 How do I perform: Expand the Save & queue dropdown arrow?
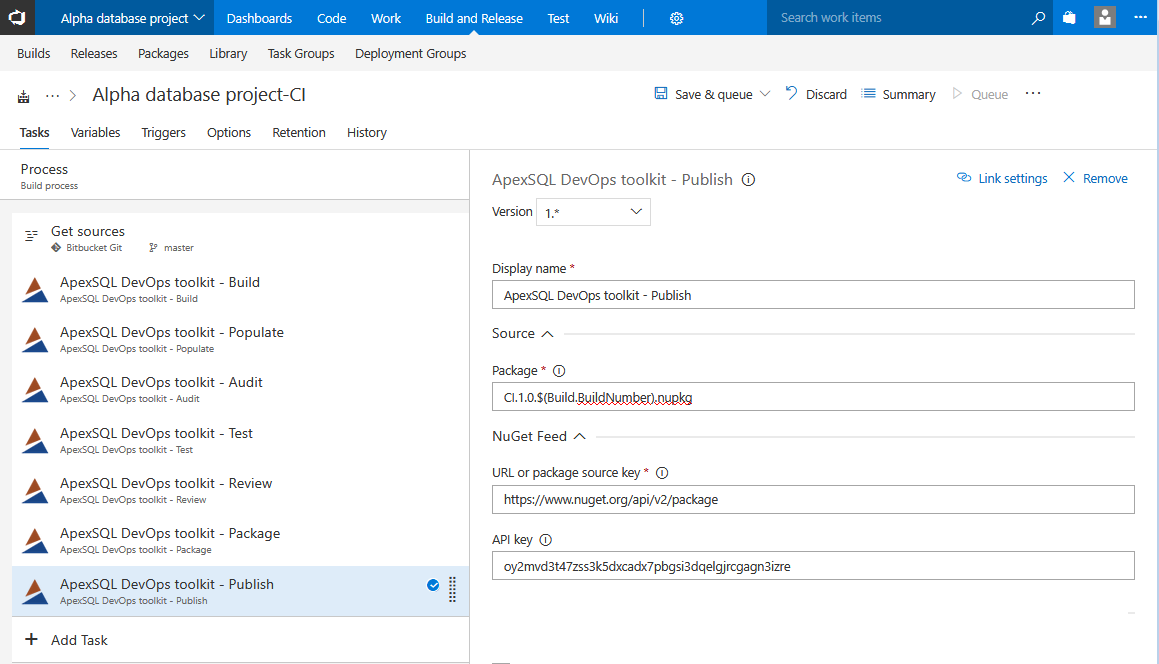pos(765,93)
